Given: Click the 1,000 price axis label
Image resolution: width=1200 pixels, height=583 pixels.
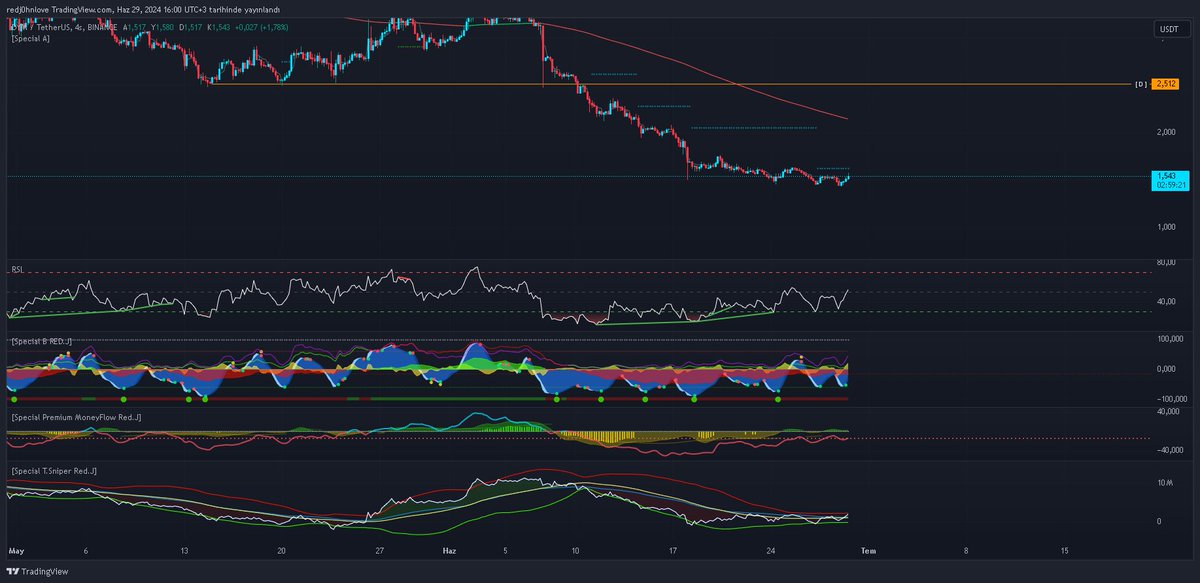Looking at the screenshot, I should [x=1165, y=226].
